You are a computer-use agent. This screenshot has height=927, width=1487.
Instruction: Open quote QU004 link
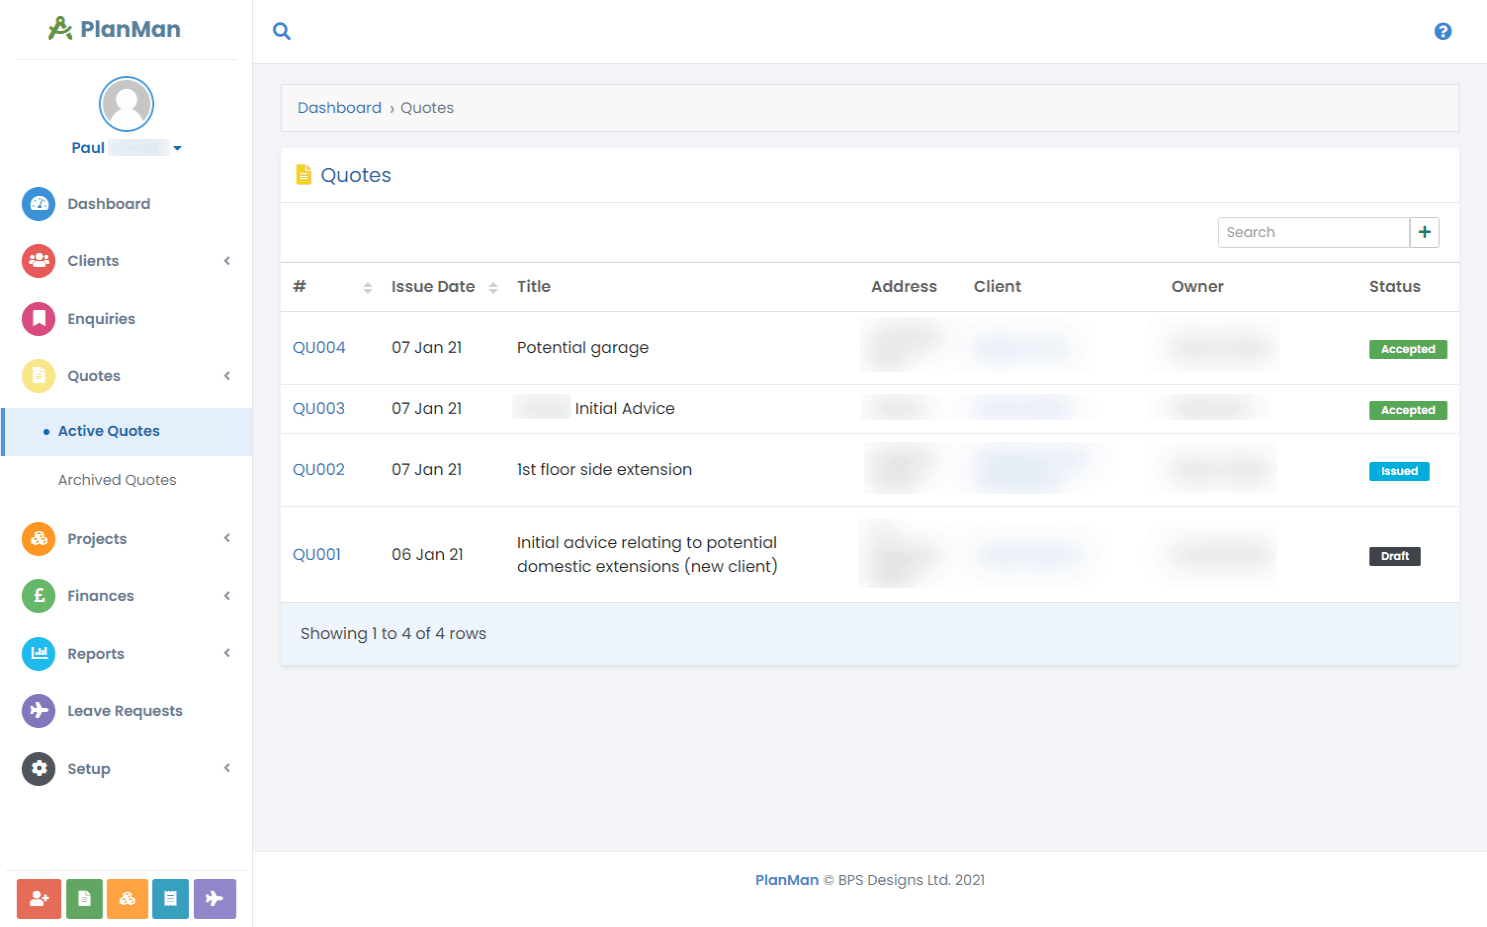point(319,348)
